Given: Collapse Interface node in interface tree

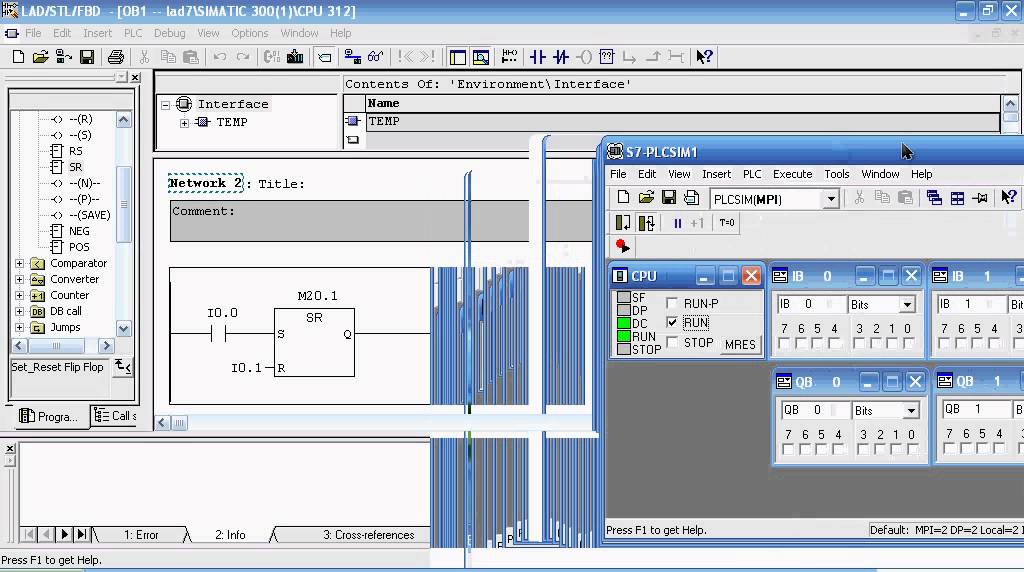Looking at the screenshot, I should (x=165, y=104).
